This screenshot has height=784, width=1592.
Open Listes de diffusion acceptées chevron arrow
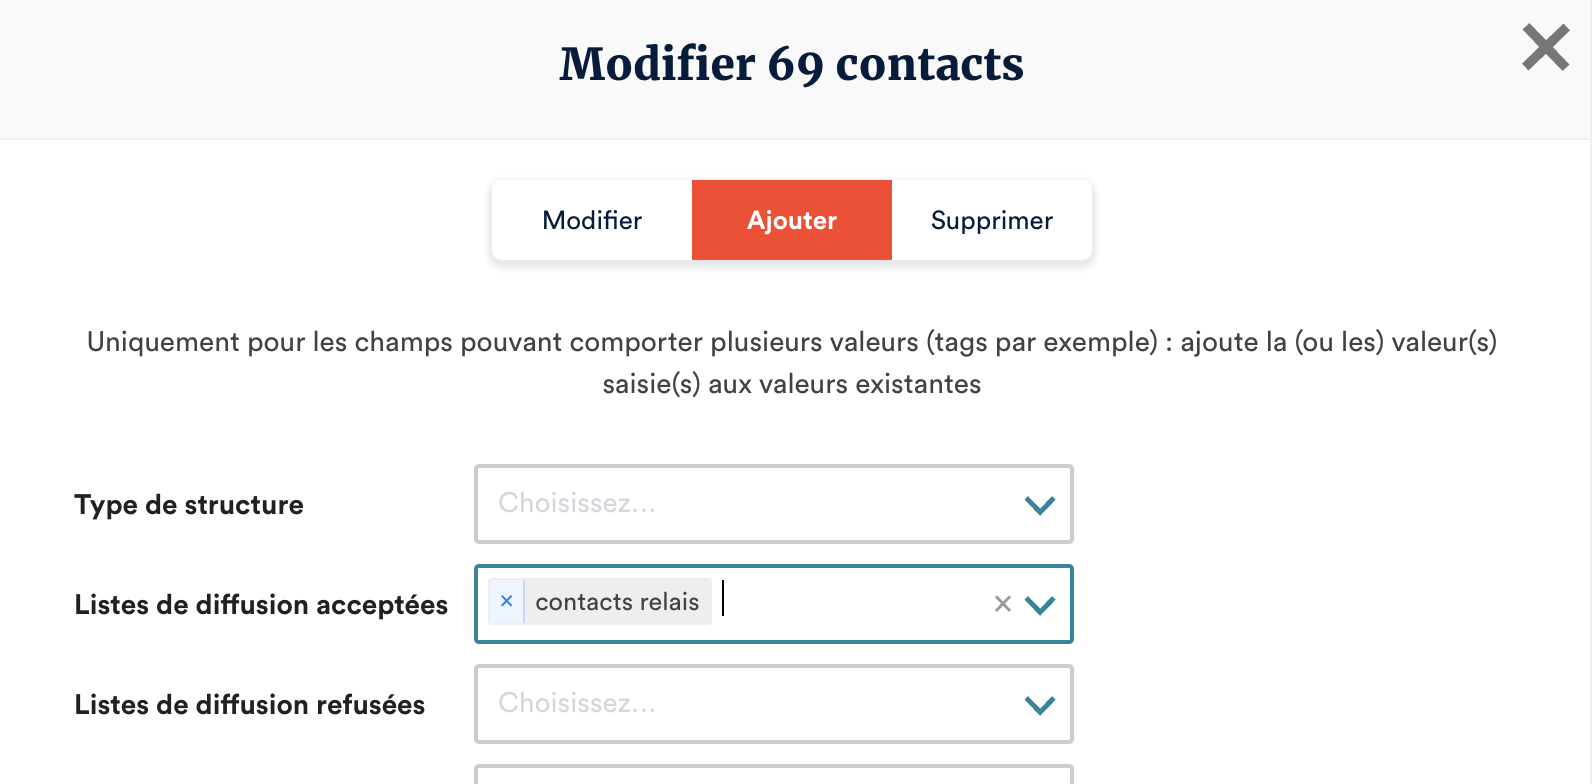1040,605
